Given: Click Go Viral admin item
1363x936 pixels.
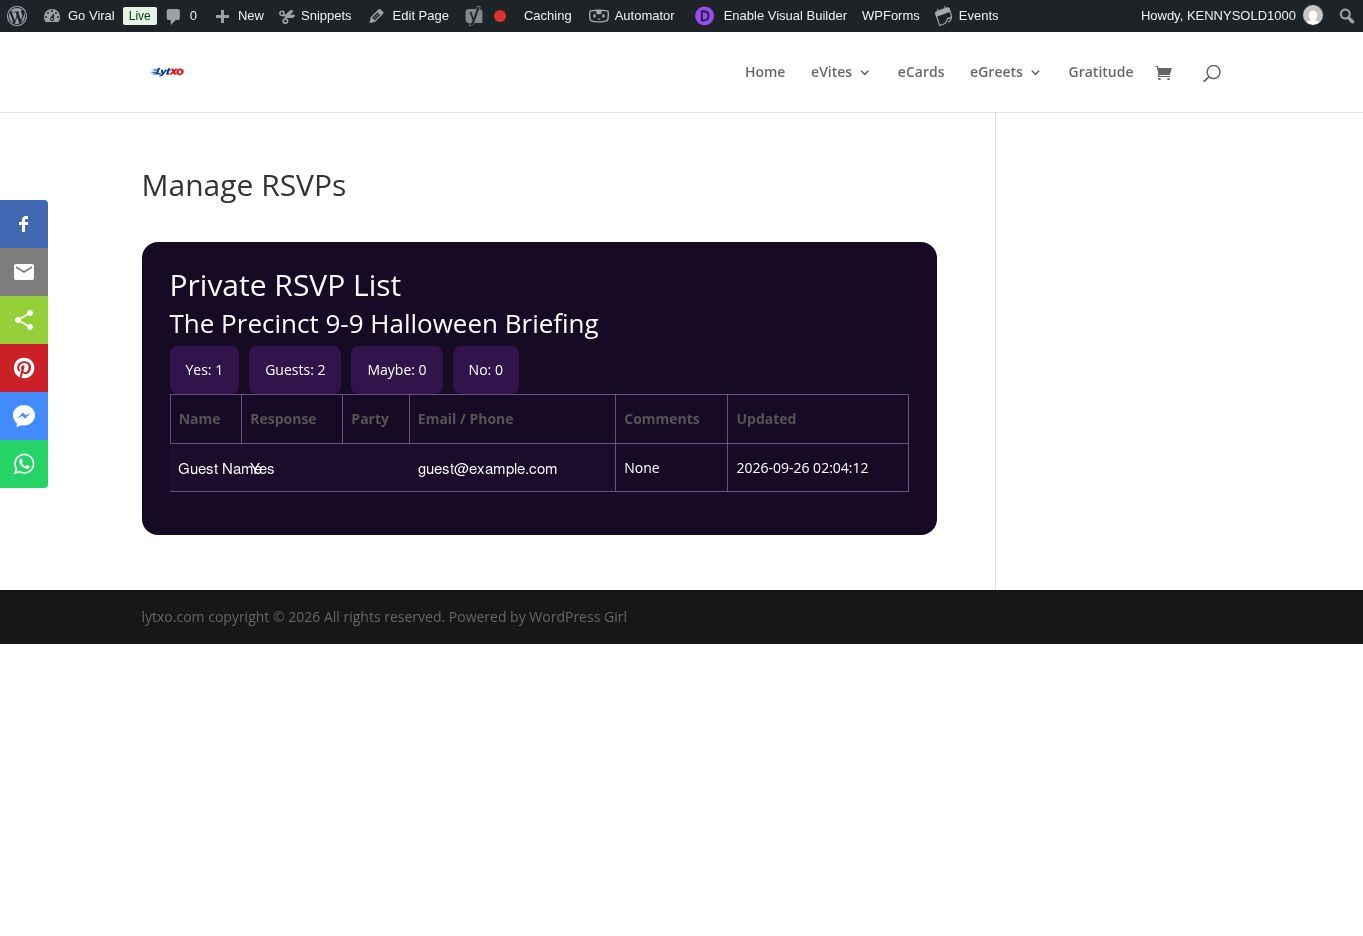Looking at the screenshot, I should [x=79, y=16].
